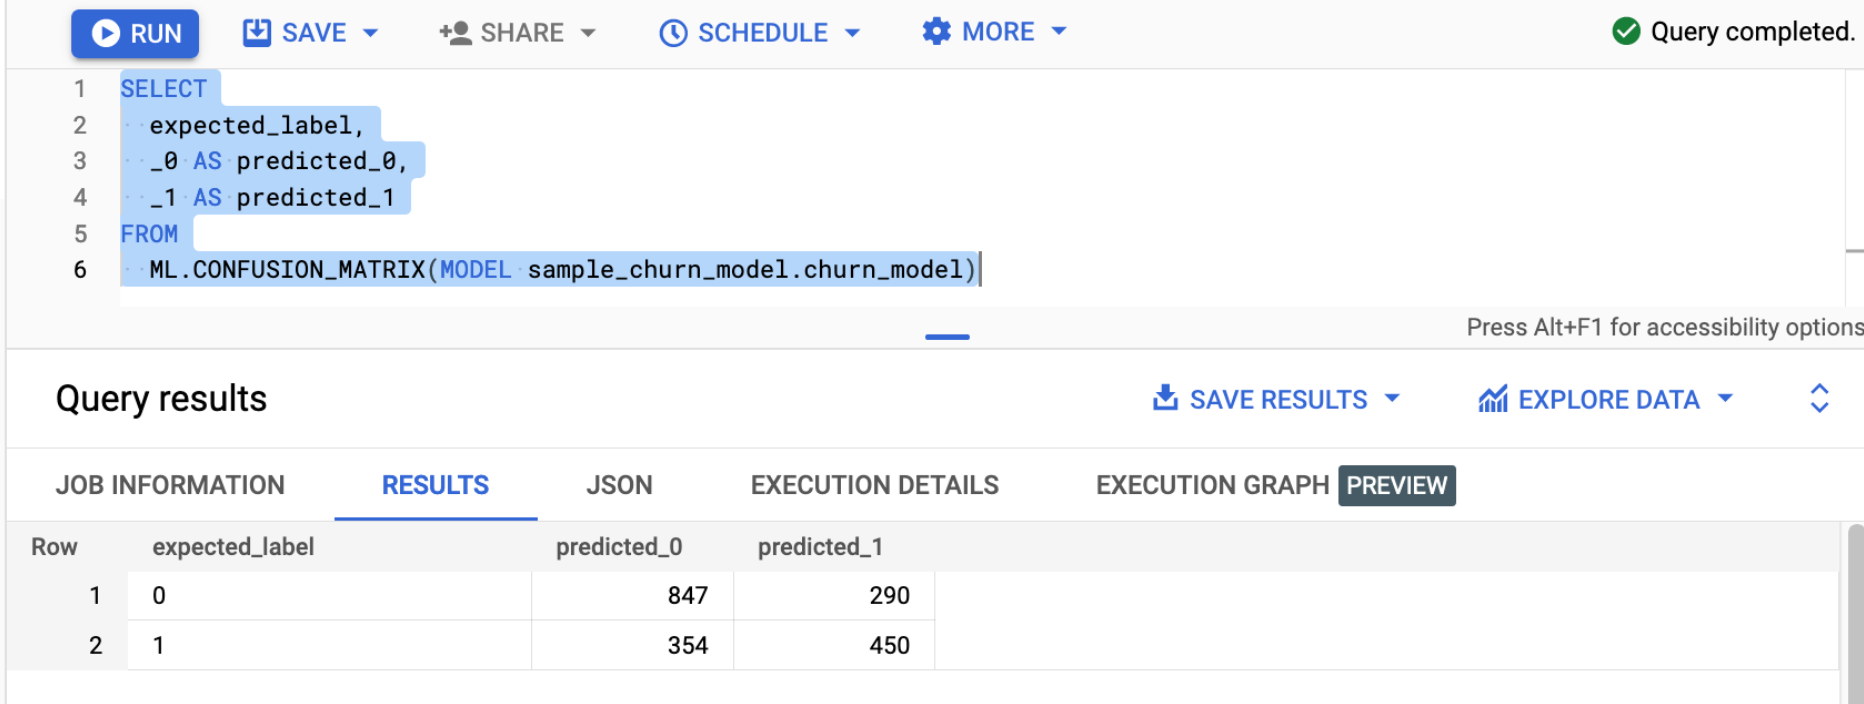
Task: Click the RUN query button
Action: (135, 33)
